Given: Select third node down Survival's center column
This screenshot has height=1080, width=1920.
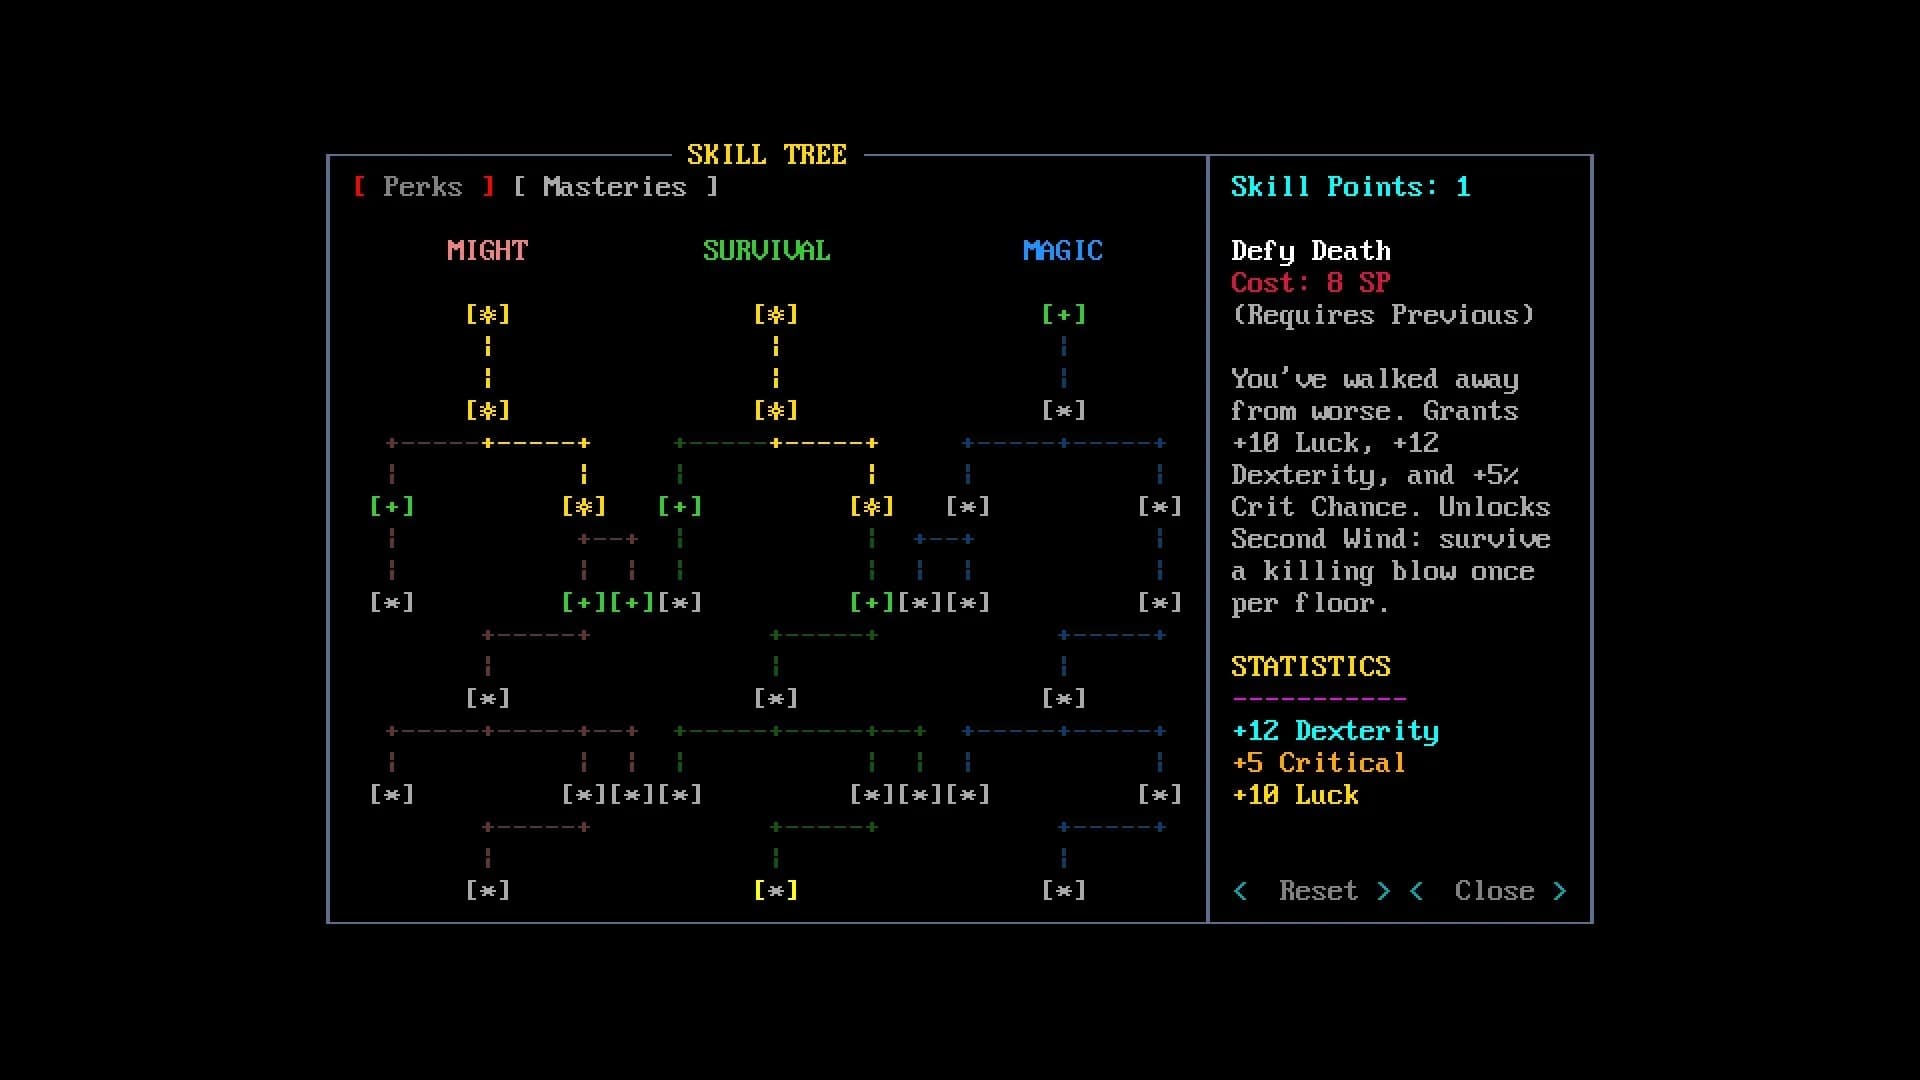Looking at the screenshot, I should click(x=776, y=698).
